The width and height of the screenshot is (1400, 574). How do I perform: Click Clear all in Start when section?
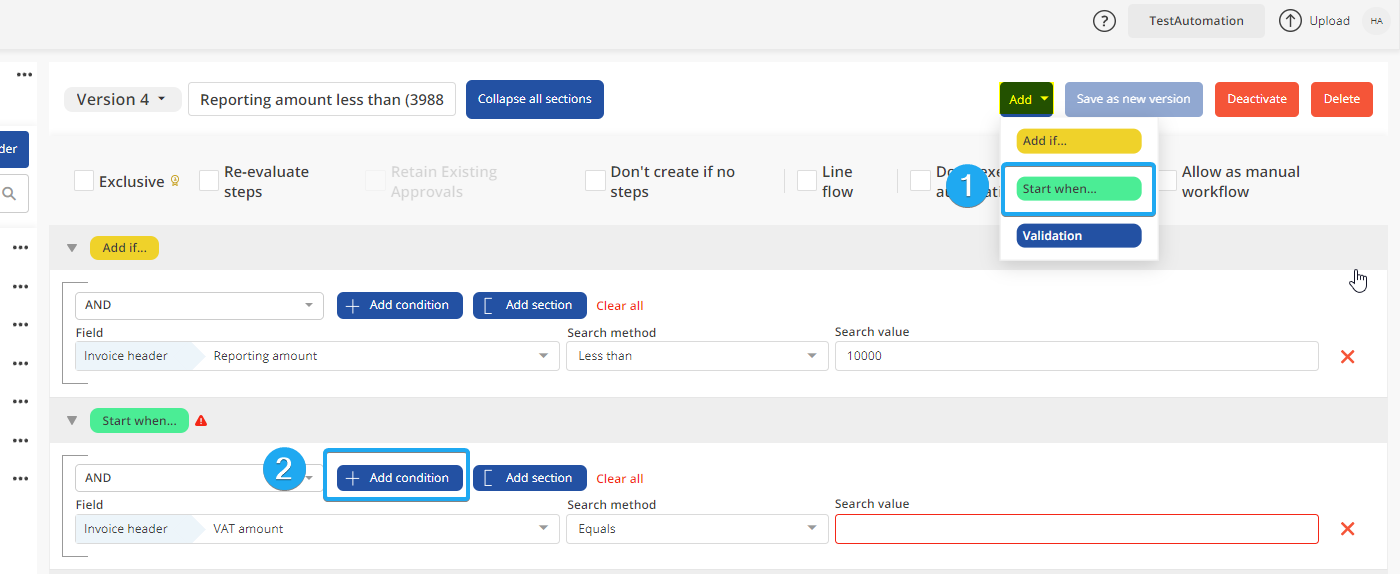(620, 479)
